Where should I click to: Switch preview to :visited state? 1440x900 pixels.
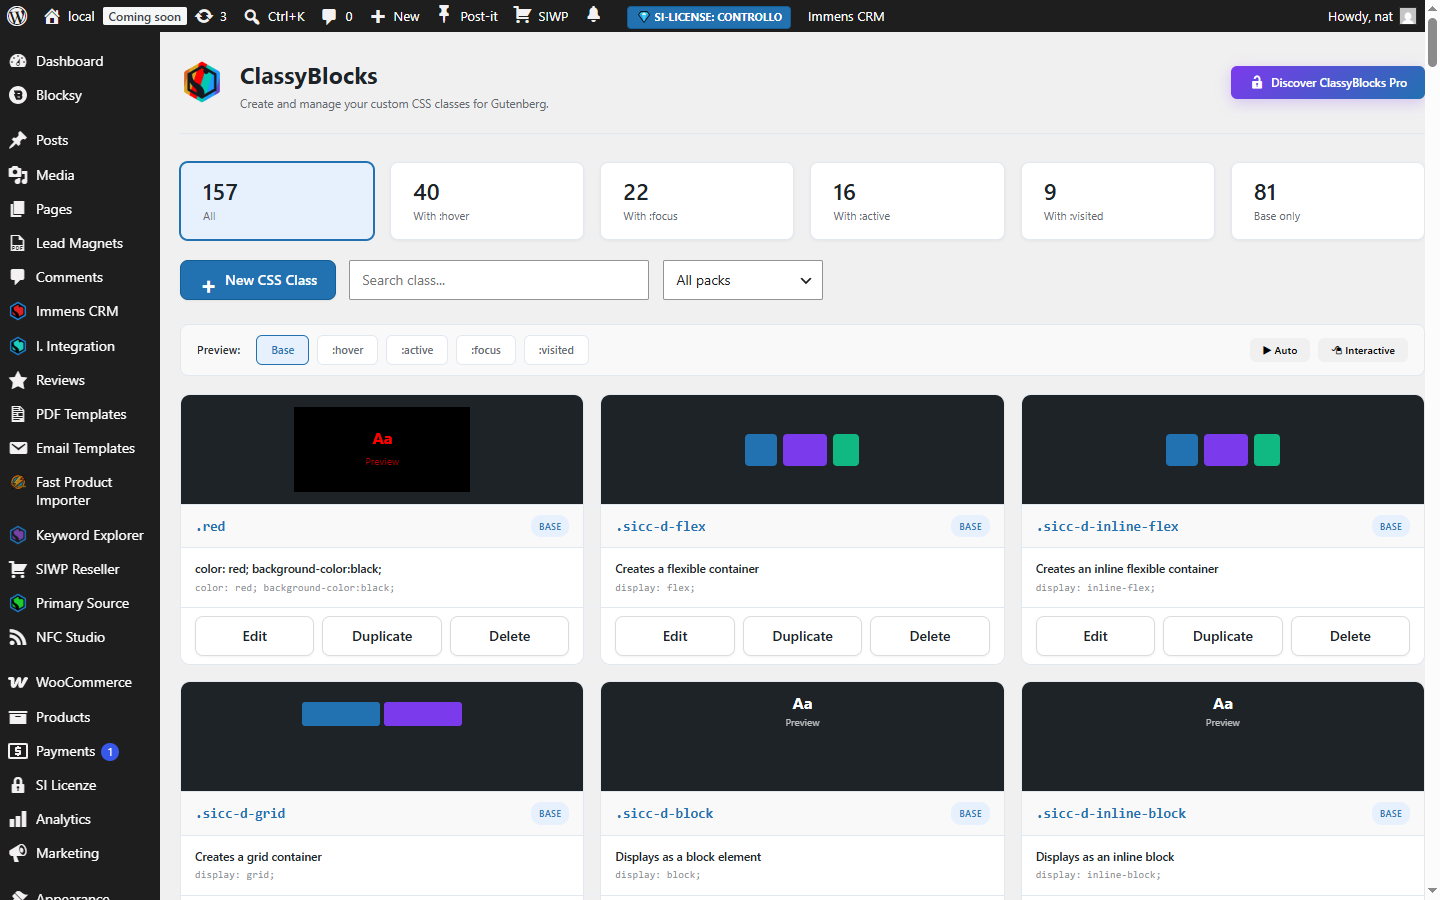pos(556,350)
